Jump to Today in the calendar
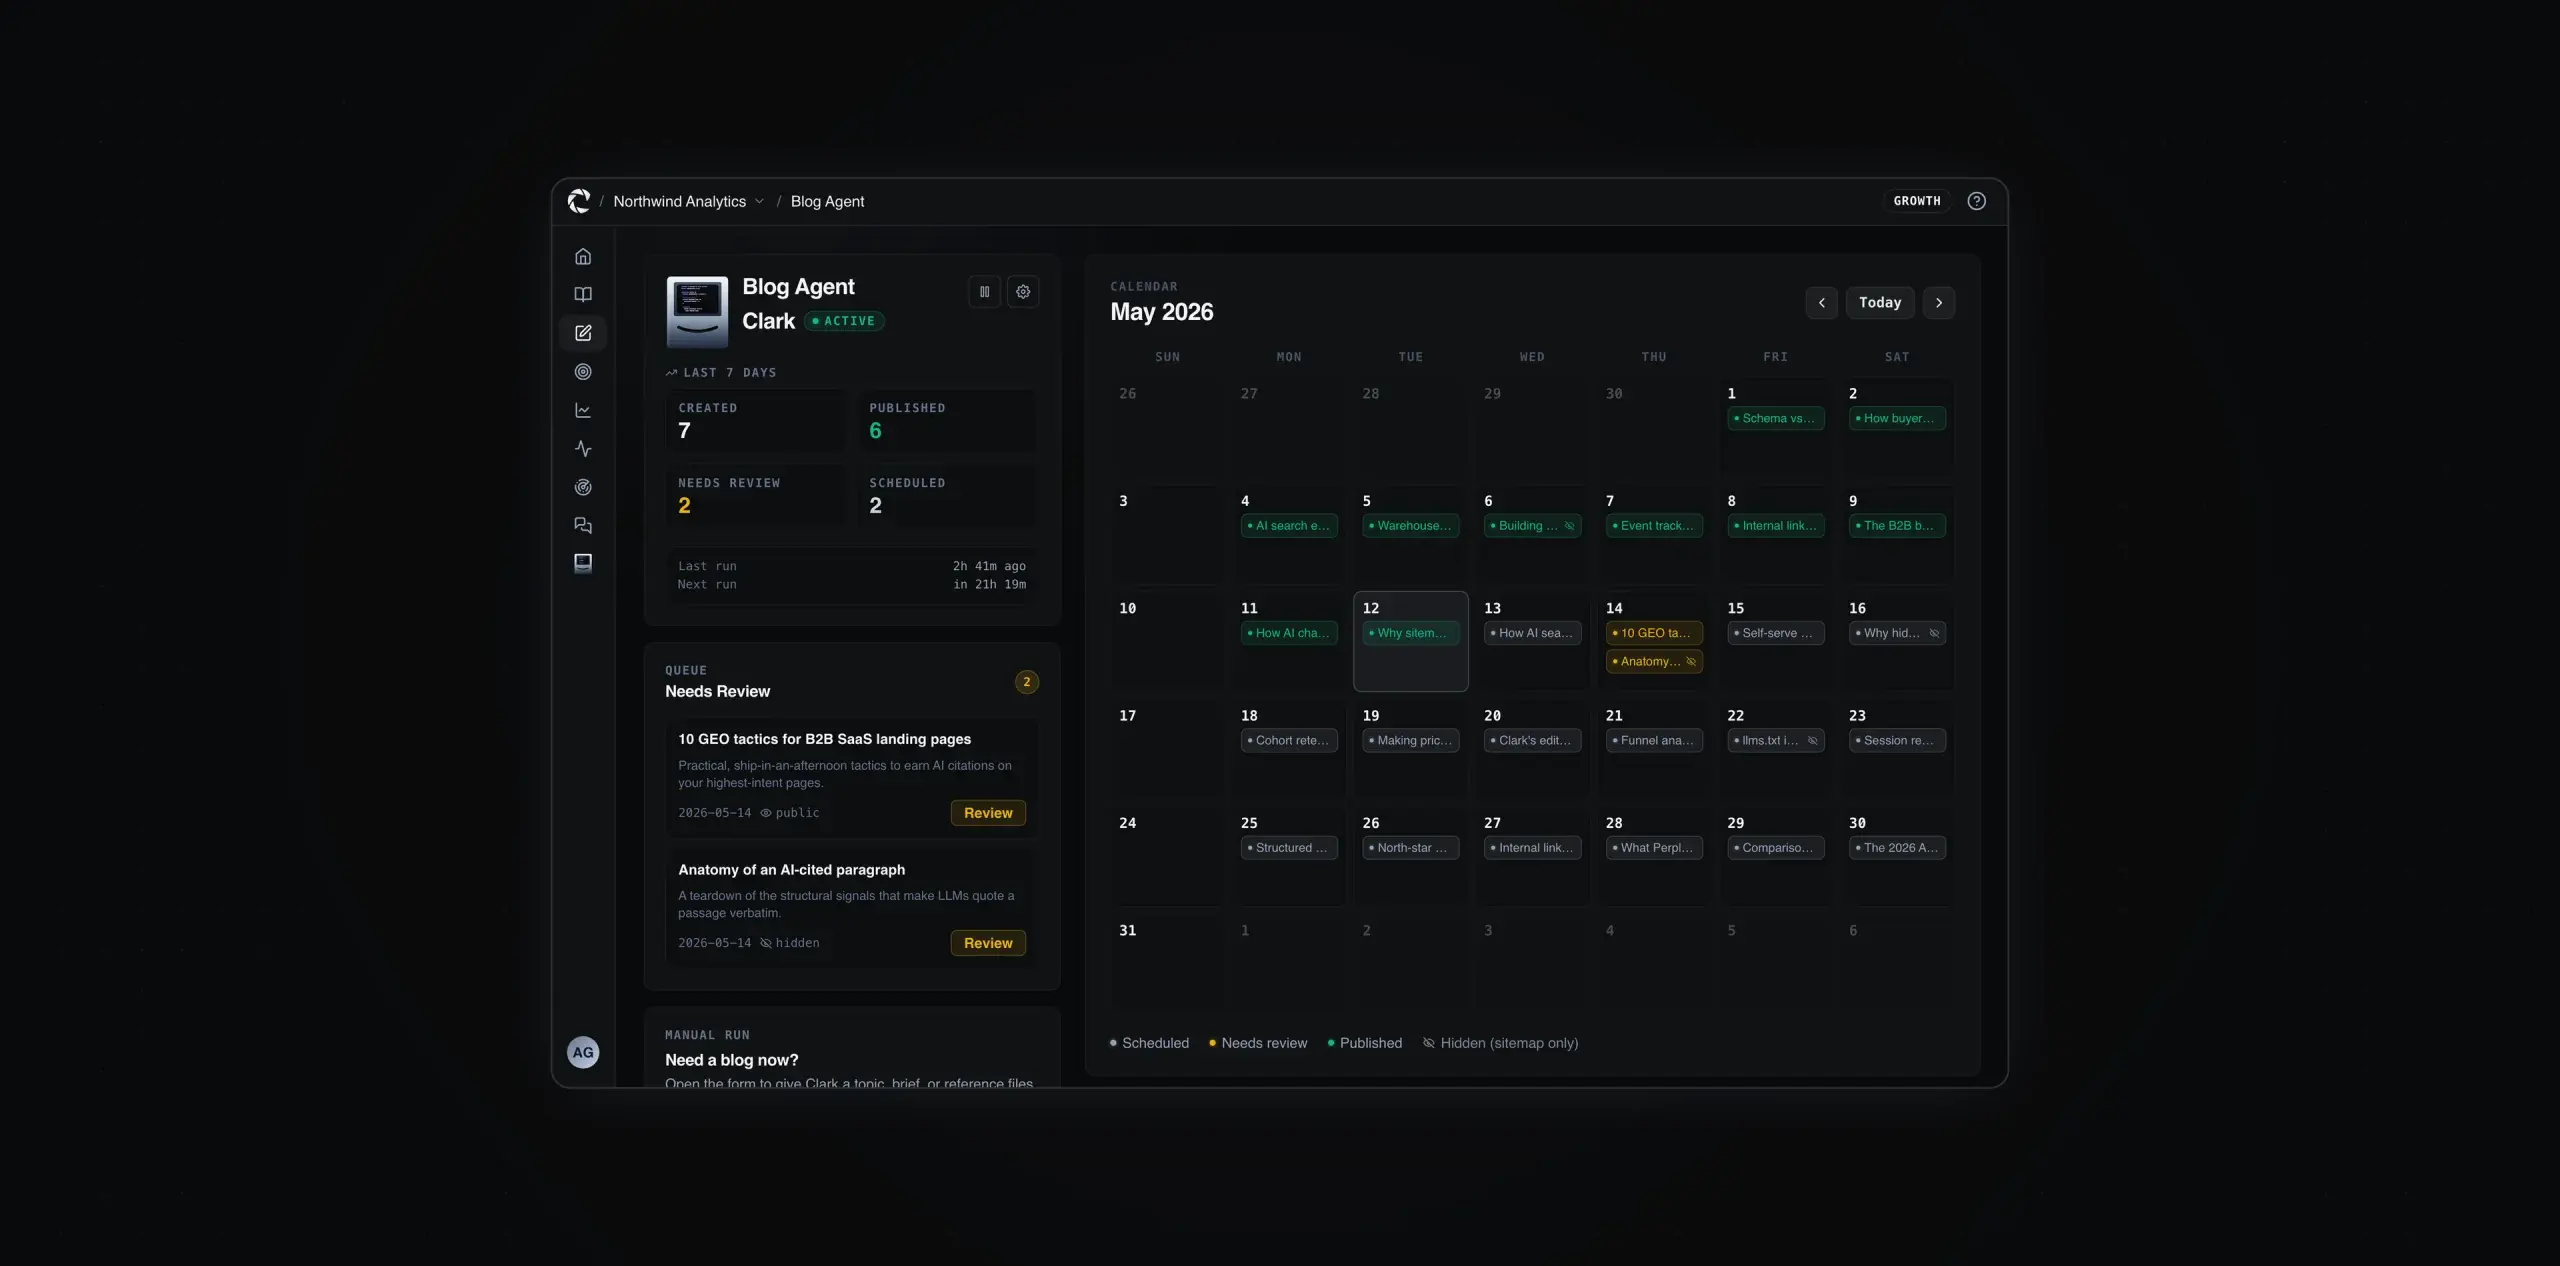Screen dimensions: 2560x1266 coord(1880,303)
